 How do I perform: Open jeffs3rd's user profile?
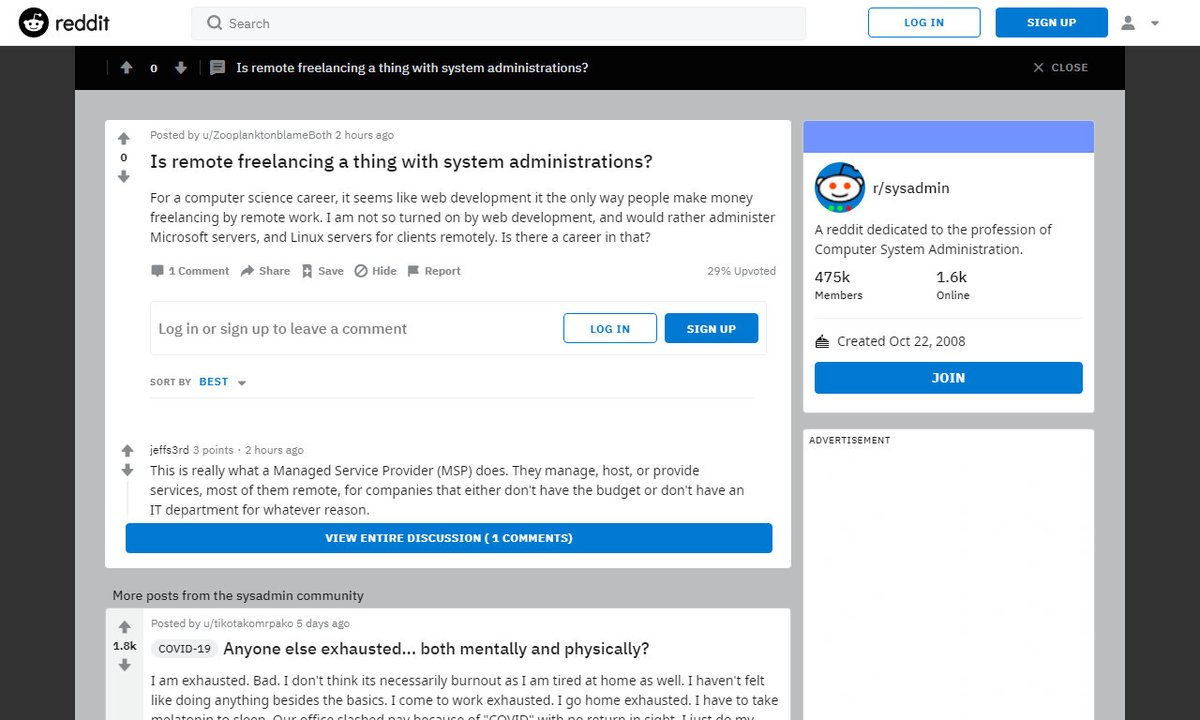tap(169, 450)
